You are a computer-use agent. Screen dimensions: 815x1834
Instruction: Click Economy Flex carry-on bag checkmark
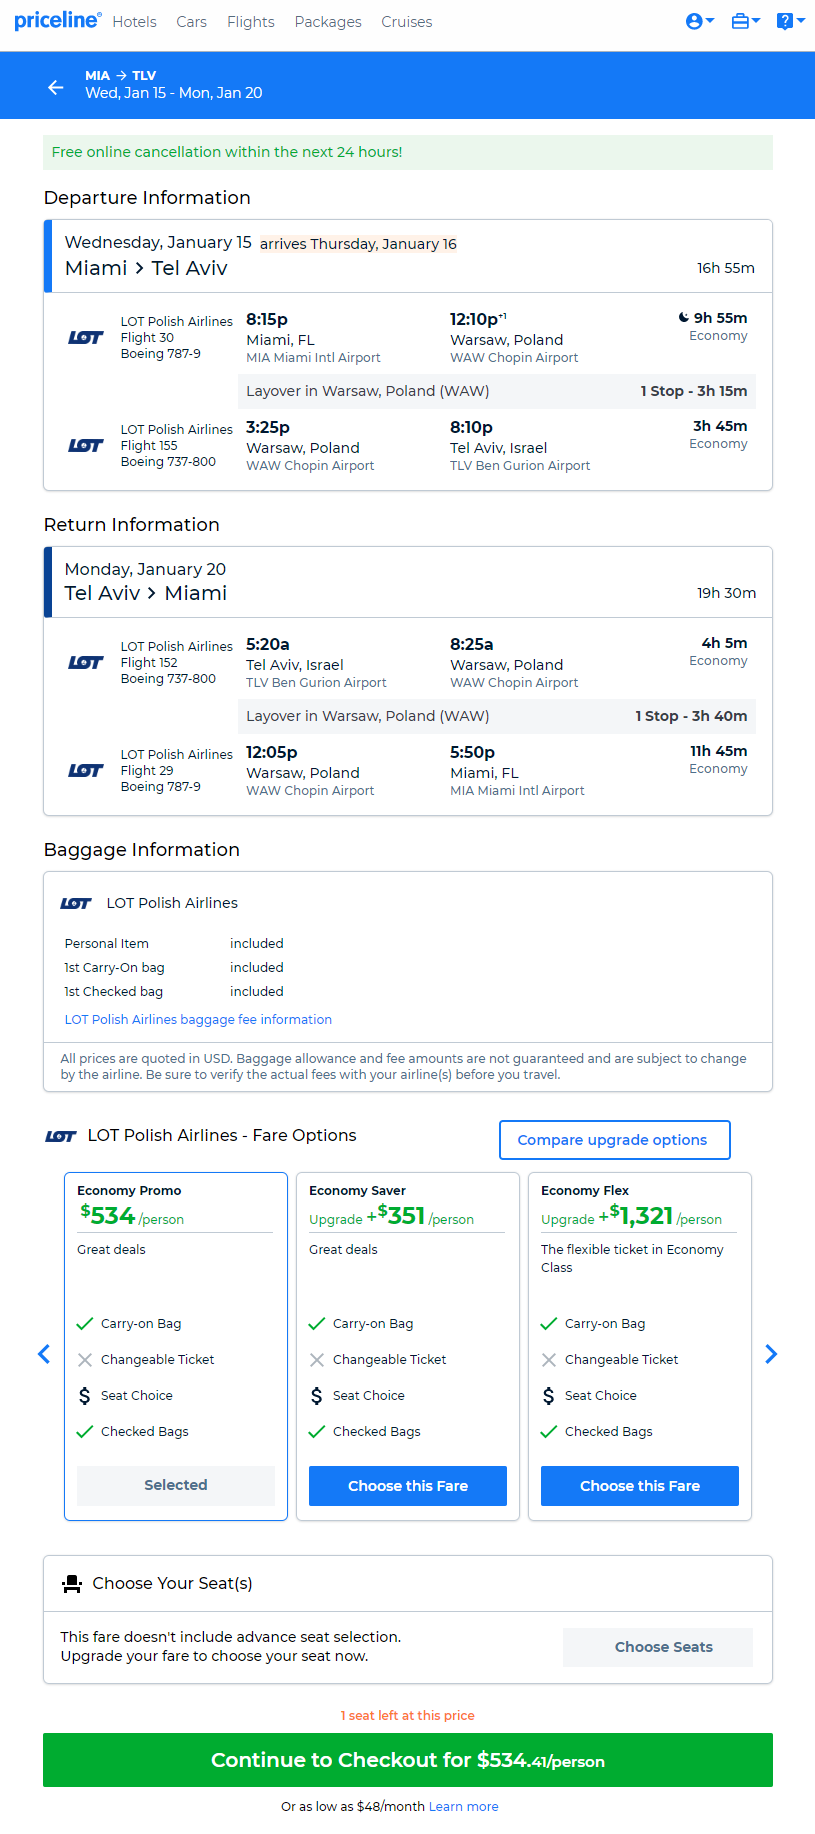549,1324
